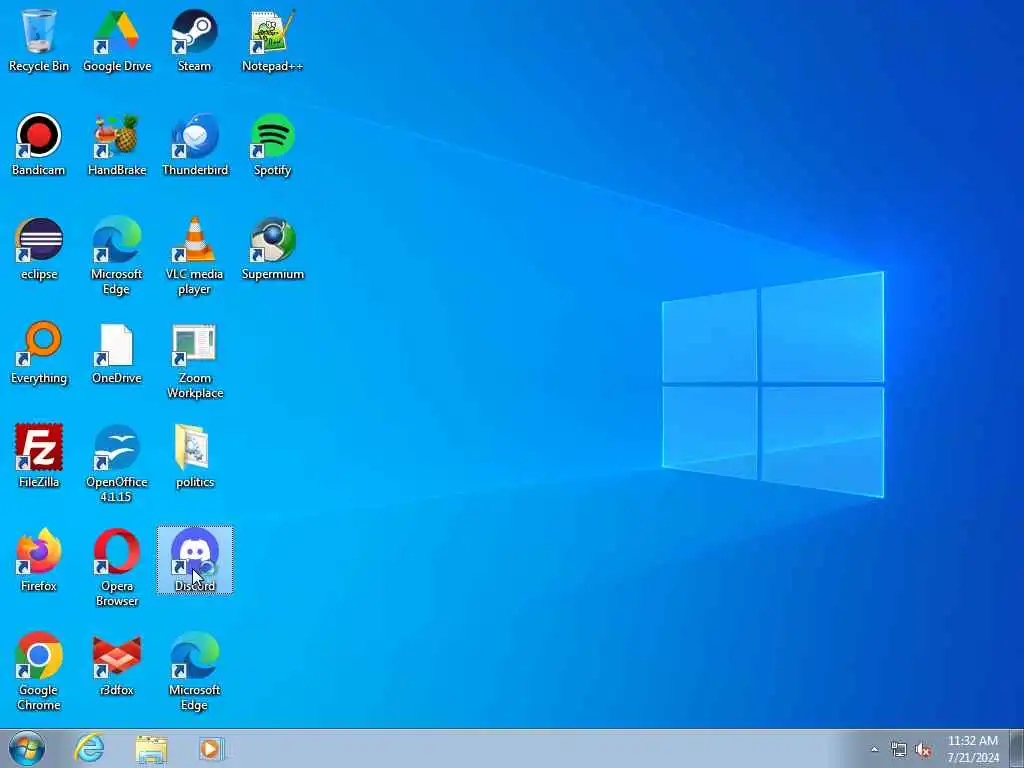Select Microsoft Edge icon beside r3dfox
This screenshot has height=768, width=1024.
195,672
